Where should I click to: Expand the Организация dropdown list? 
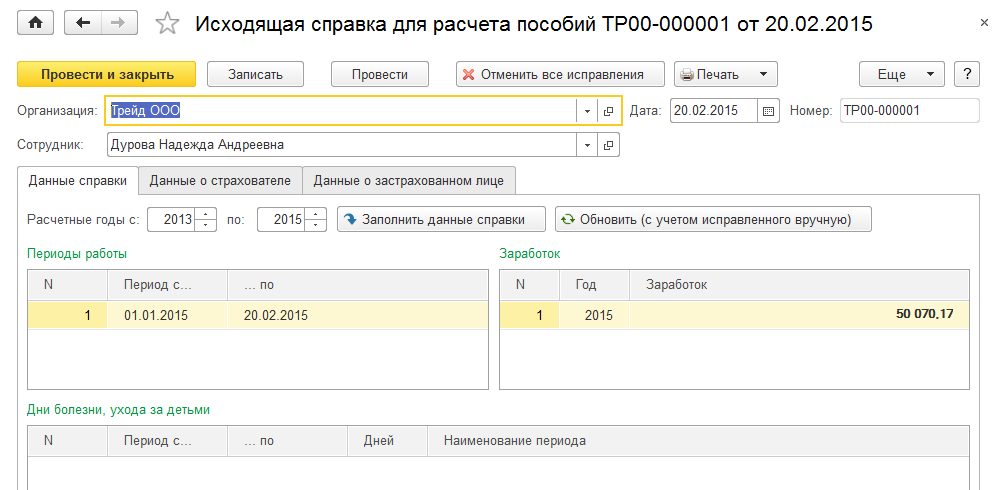point(587,111)
